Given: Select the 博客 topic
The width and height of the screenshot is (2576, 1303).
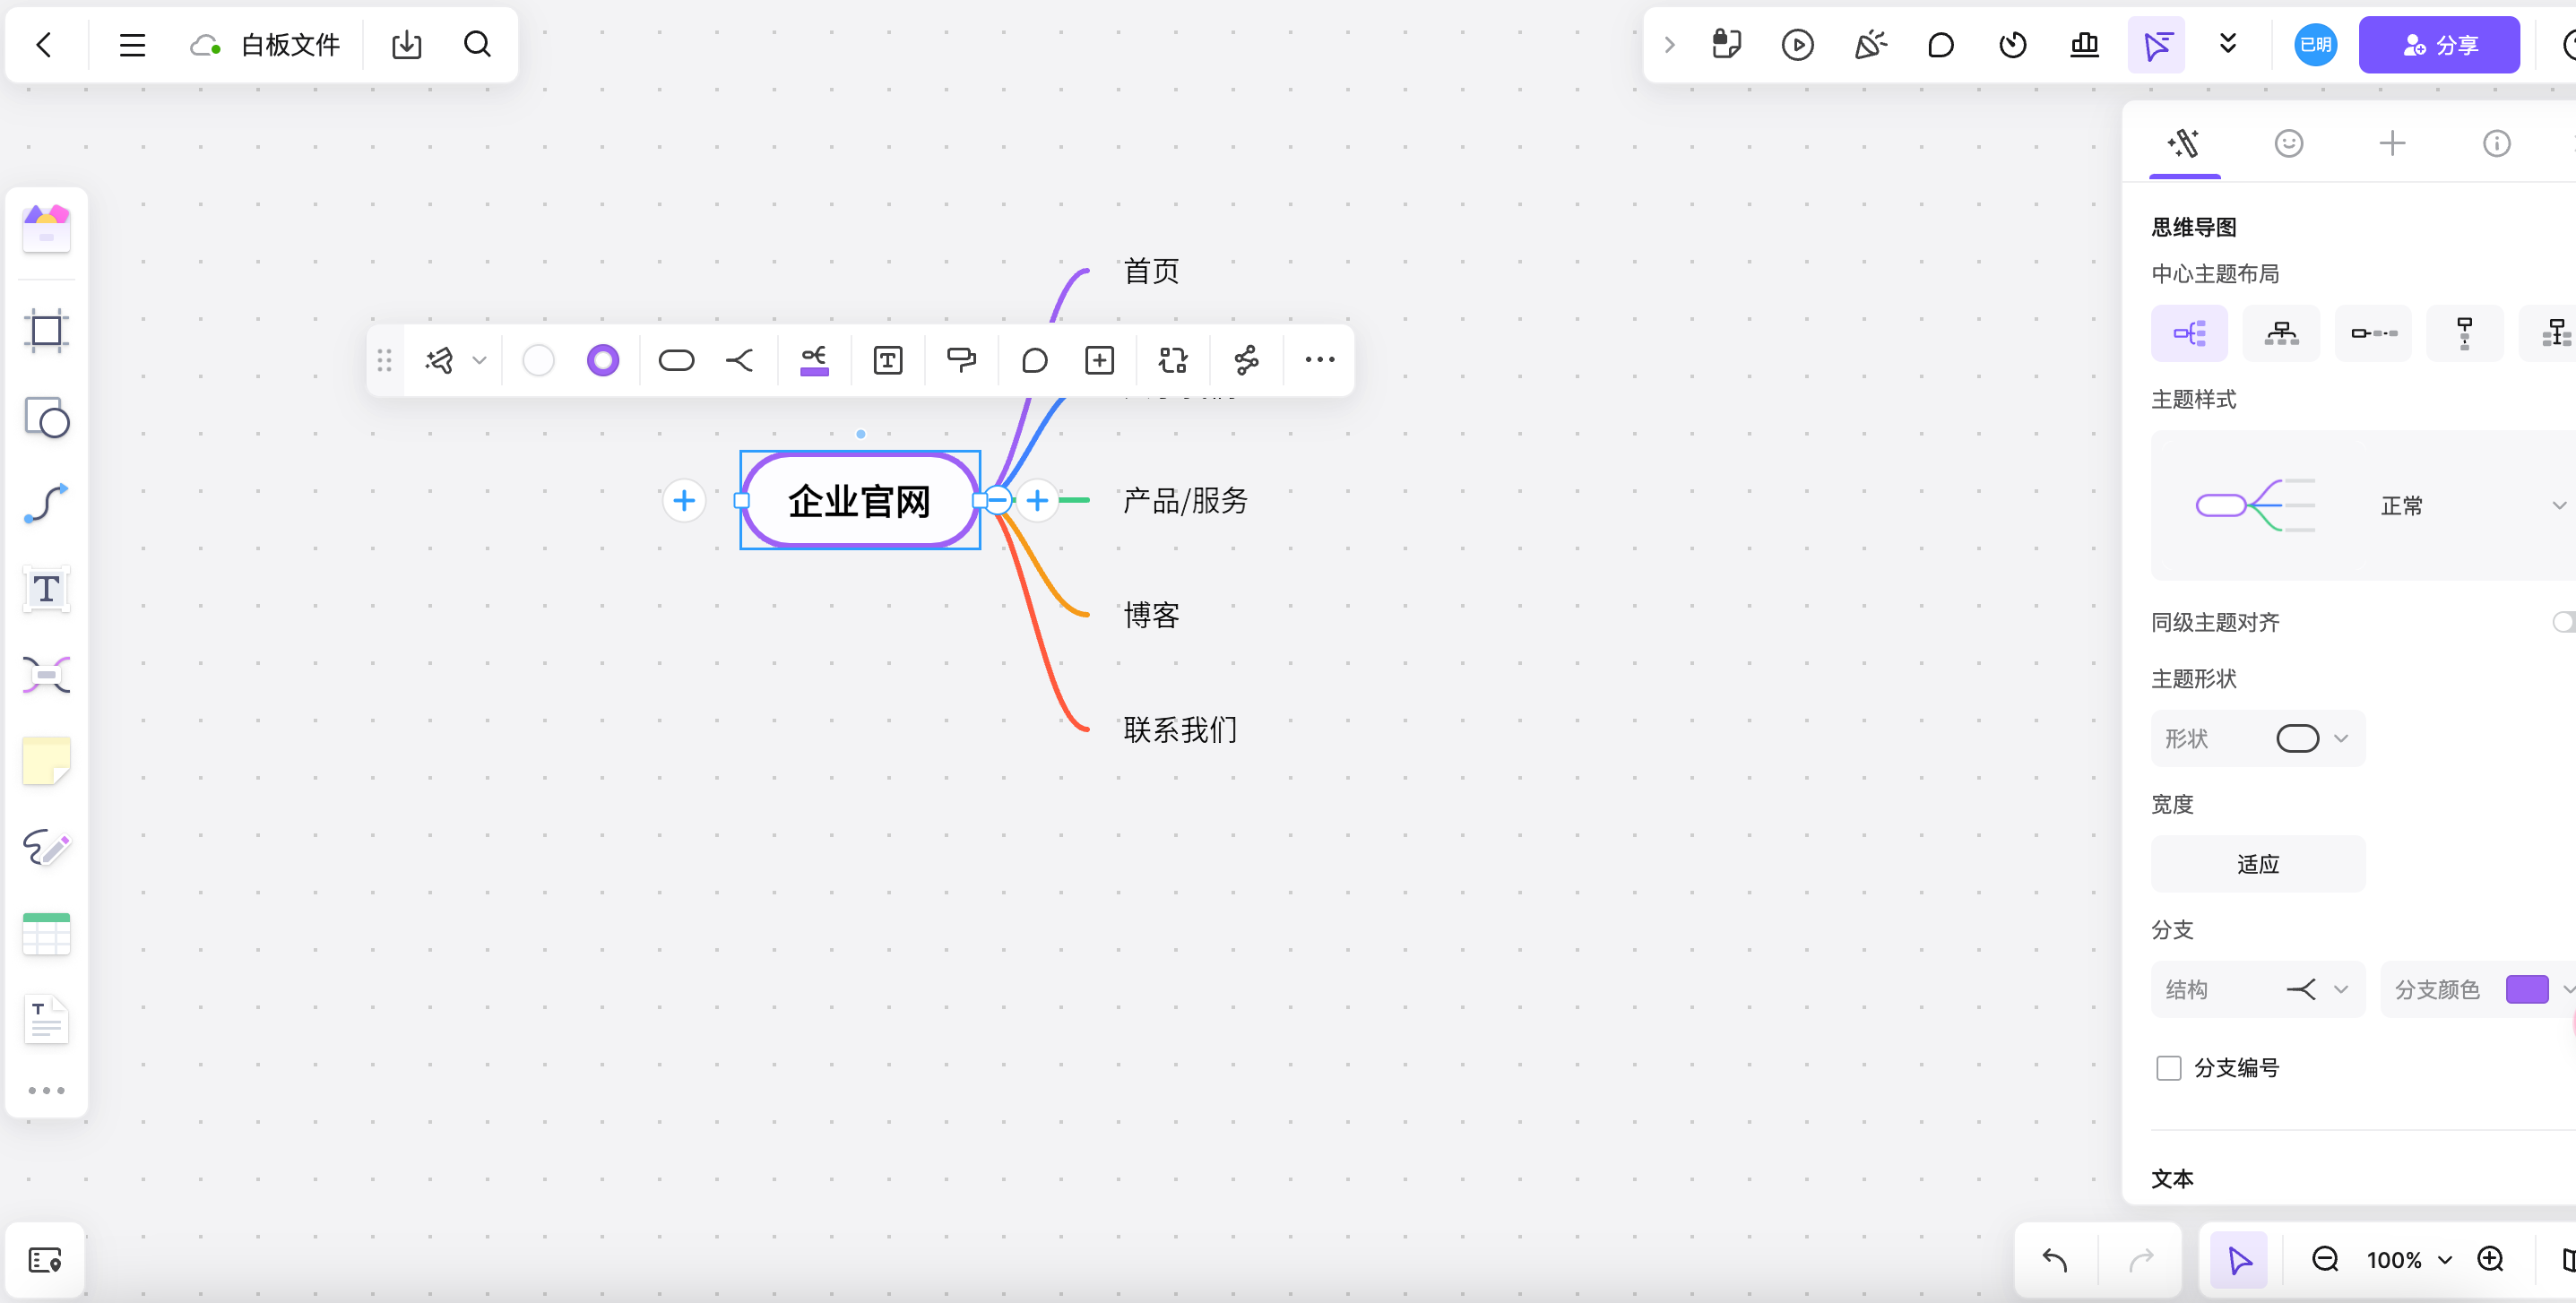Looking at the screenshot, I should pyautogui.click(x=1151, y=616).
